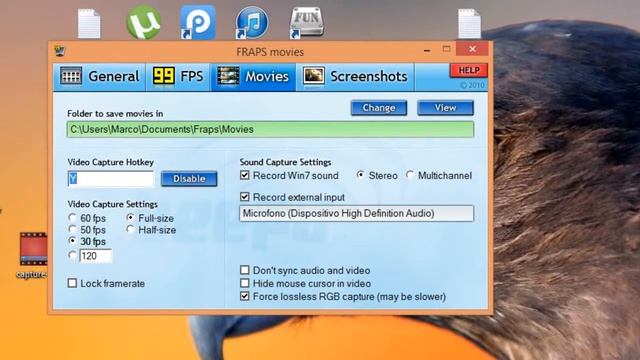Choose Full-size video capture
This screenshot has height=360, width=640.
131,218
